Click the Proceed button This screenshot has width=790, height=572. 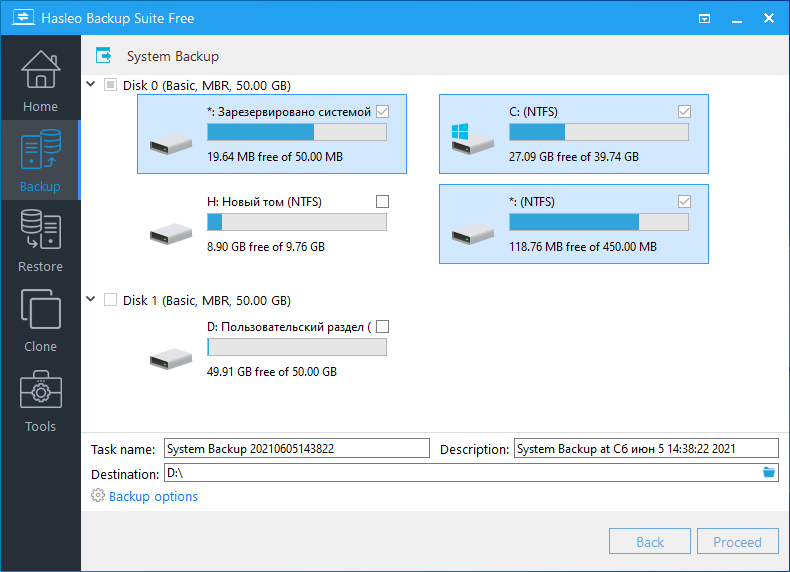pyautogui.click(x=738, y=541)
